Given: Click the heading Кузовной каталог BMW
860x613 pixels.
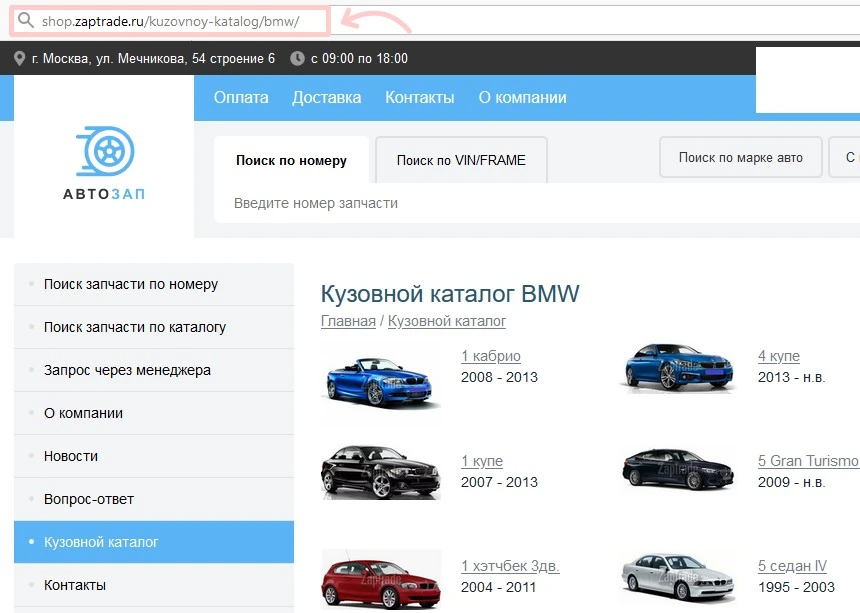Looking at the screenshot, I should click(x=450, y=294).
